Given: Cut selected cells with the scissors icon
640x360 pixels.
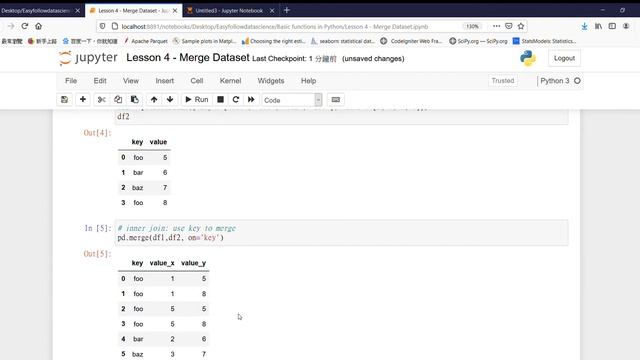Looking at the screenshot, I should (102, 100).
